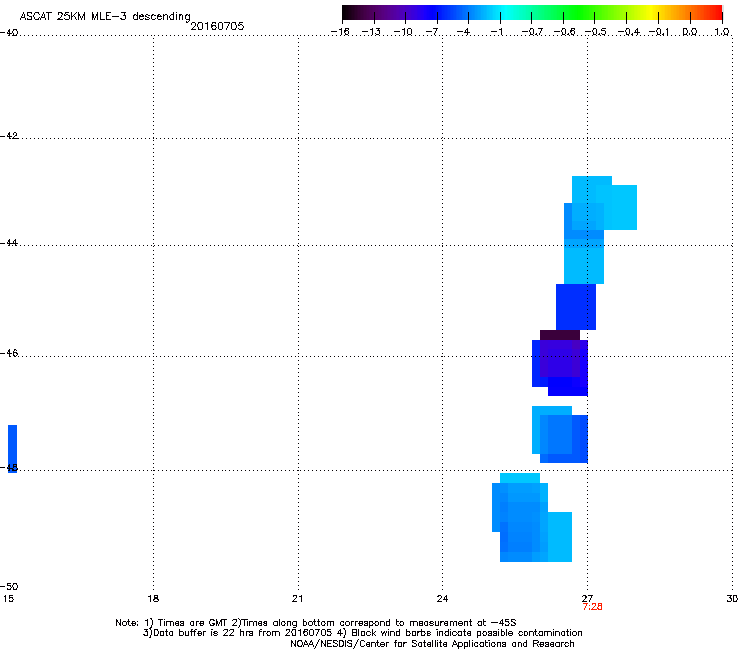Click the longitude axis label 30

coord(732,599)
